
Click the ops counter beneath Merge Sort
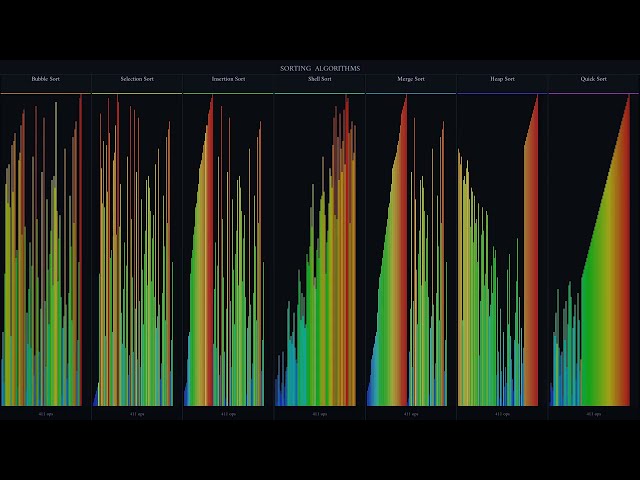pos(411,414)
